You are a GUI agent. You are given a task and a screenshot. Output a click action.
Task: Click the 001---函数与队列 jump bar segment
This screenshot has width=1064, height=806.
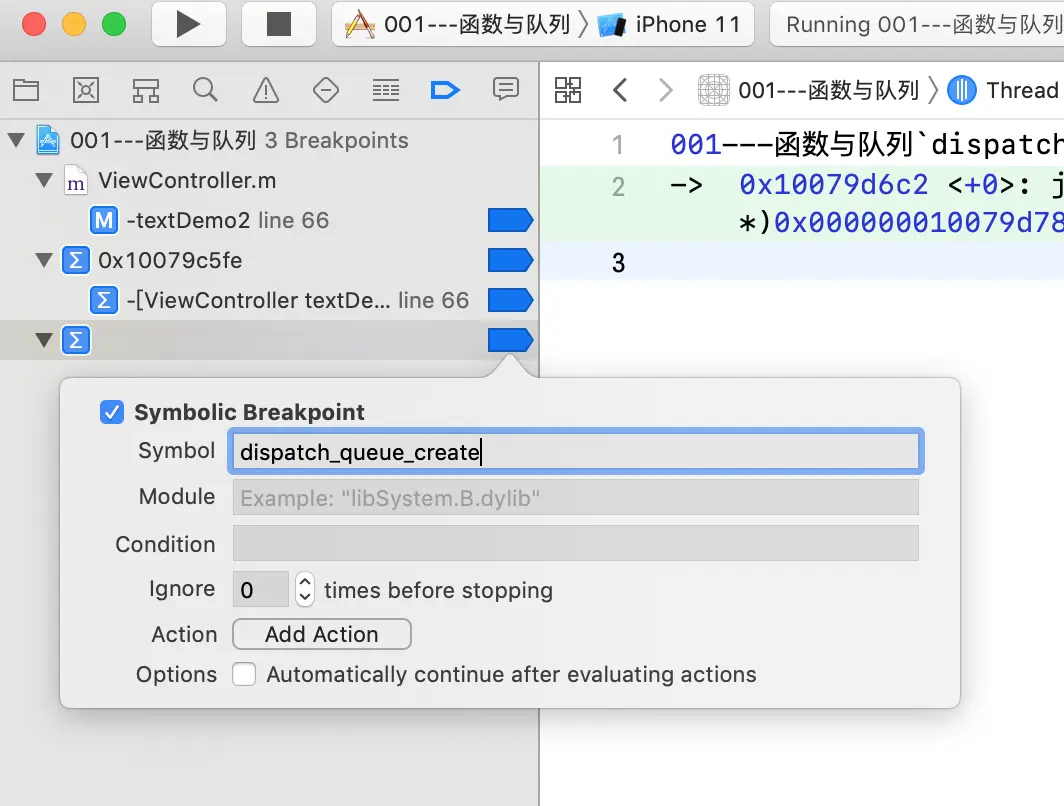pos(829,90)
